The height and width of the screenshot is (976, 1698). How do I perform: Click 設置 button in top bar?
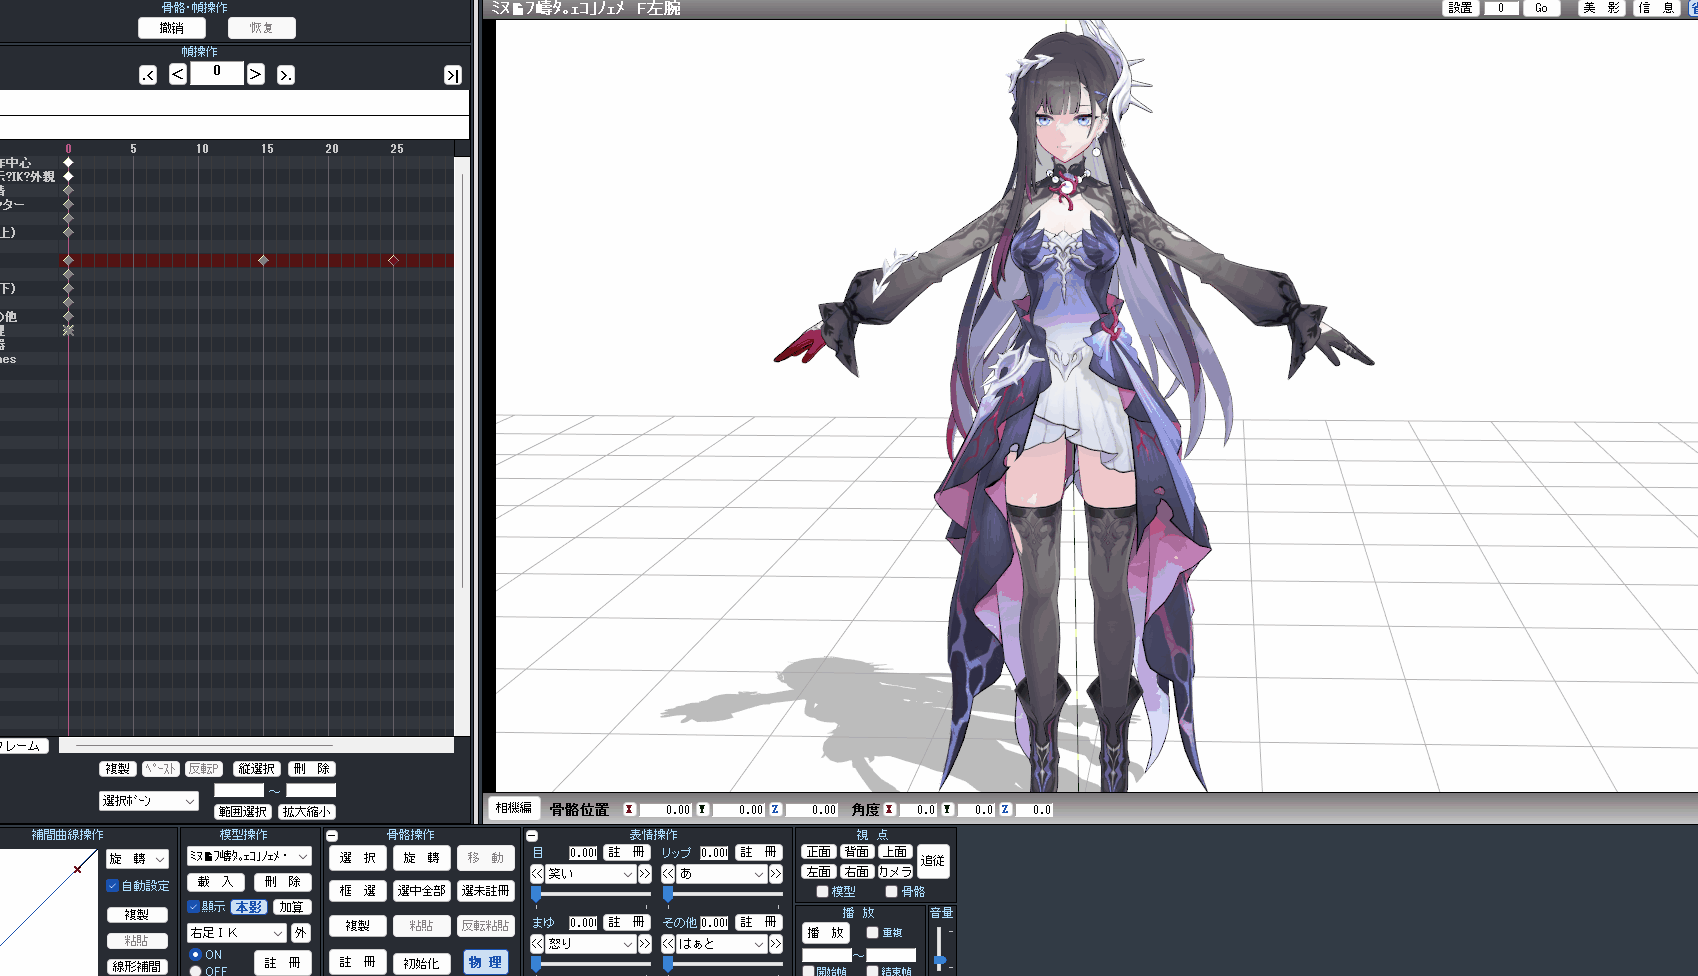point(1460,8)
